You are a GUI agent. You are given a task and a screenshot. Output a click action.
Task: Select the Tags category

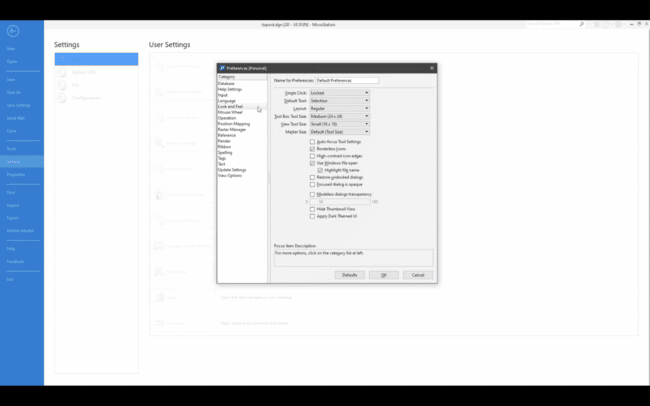point(222,158)
